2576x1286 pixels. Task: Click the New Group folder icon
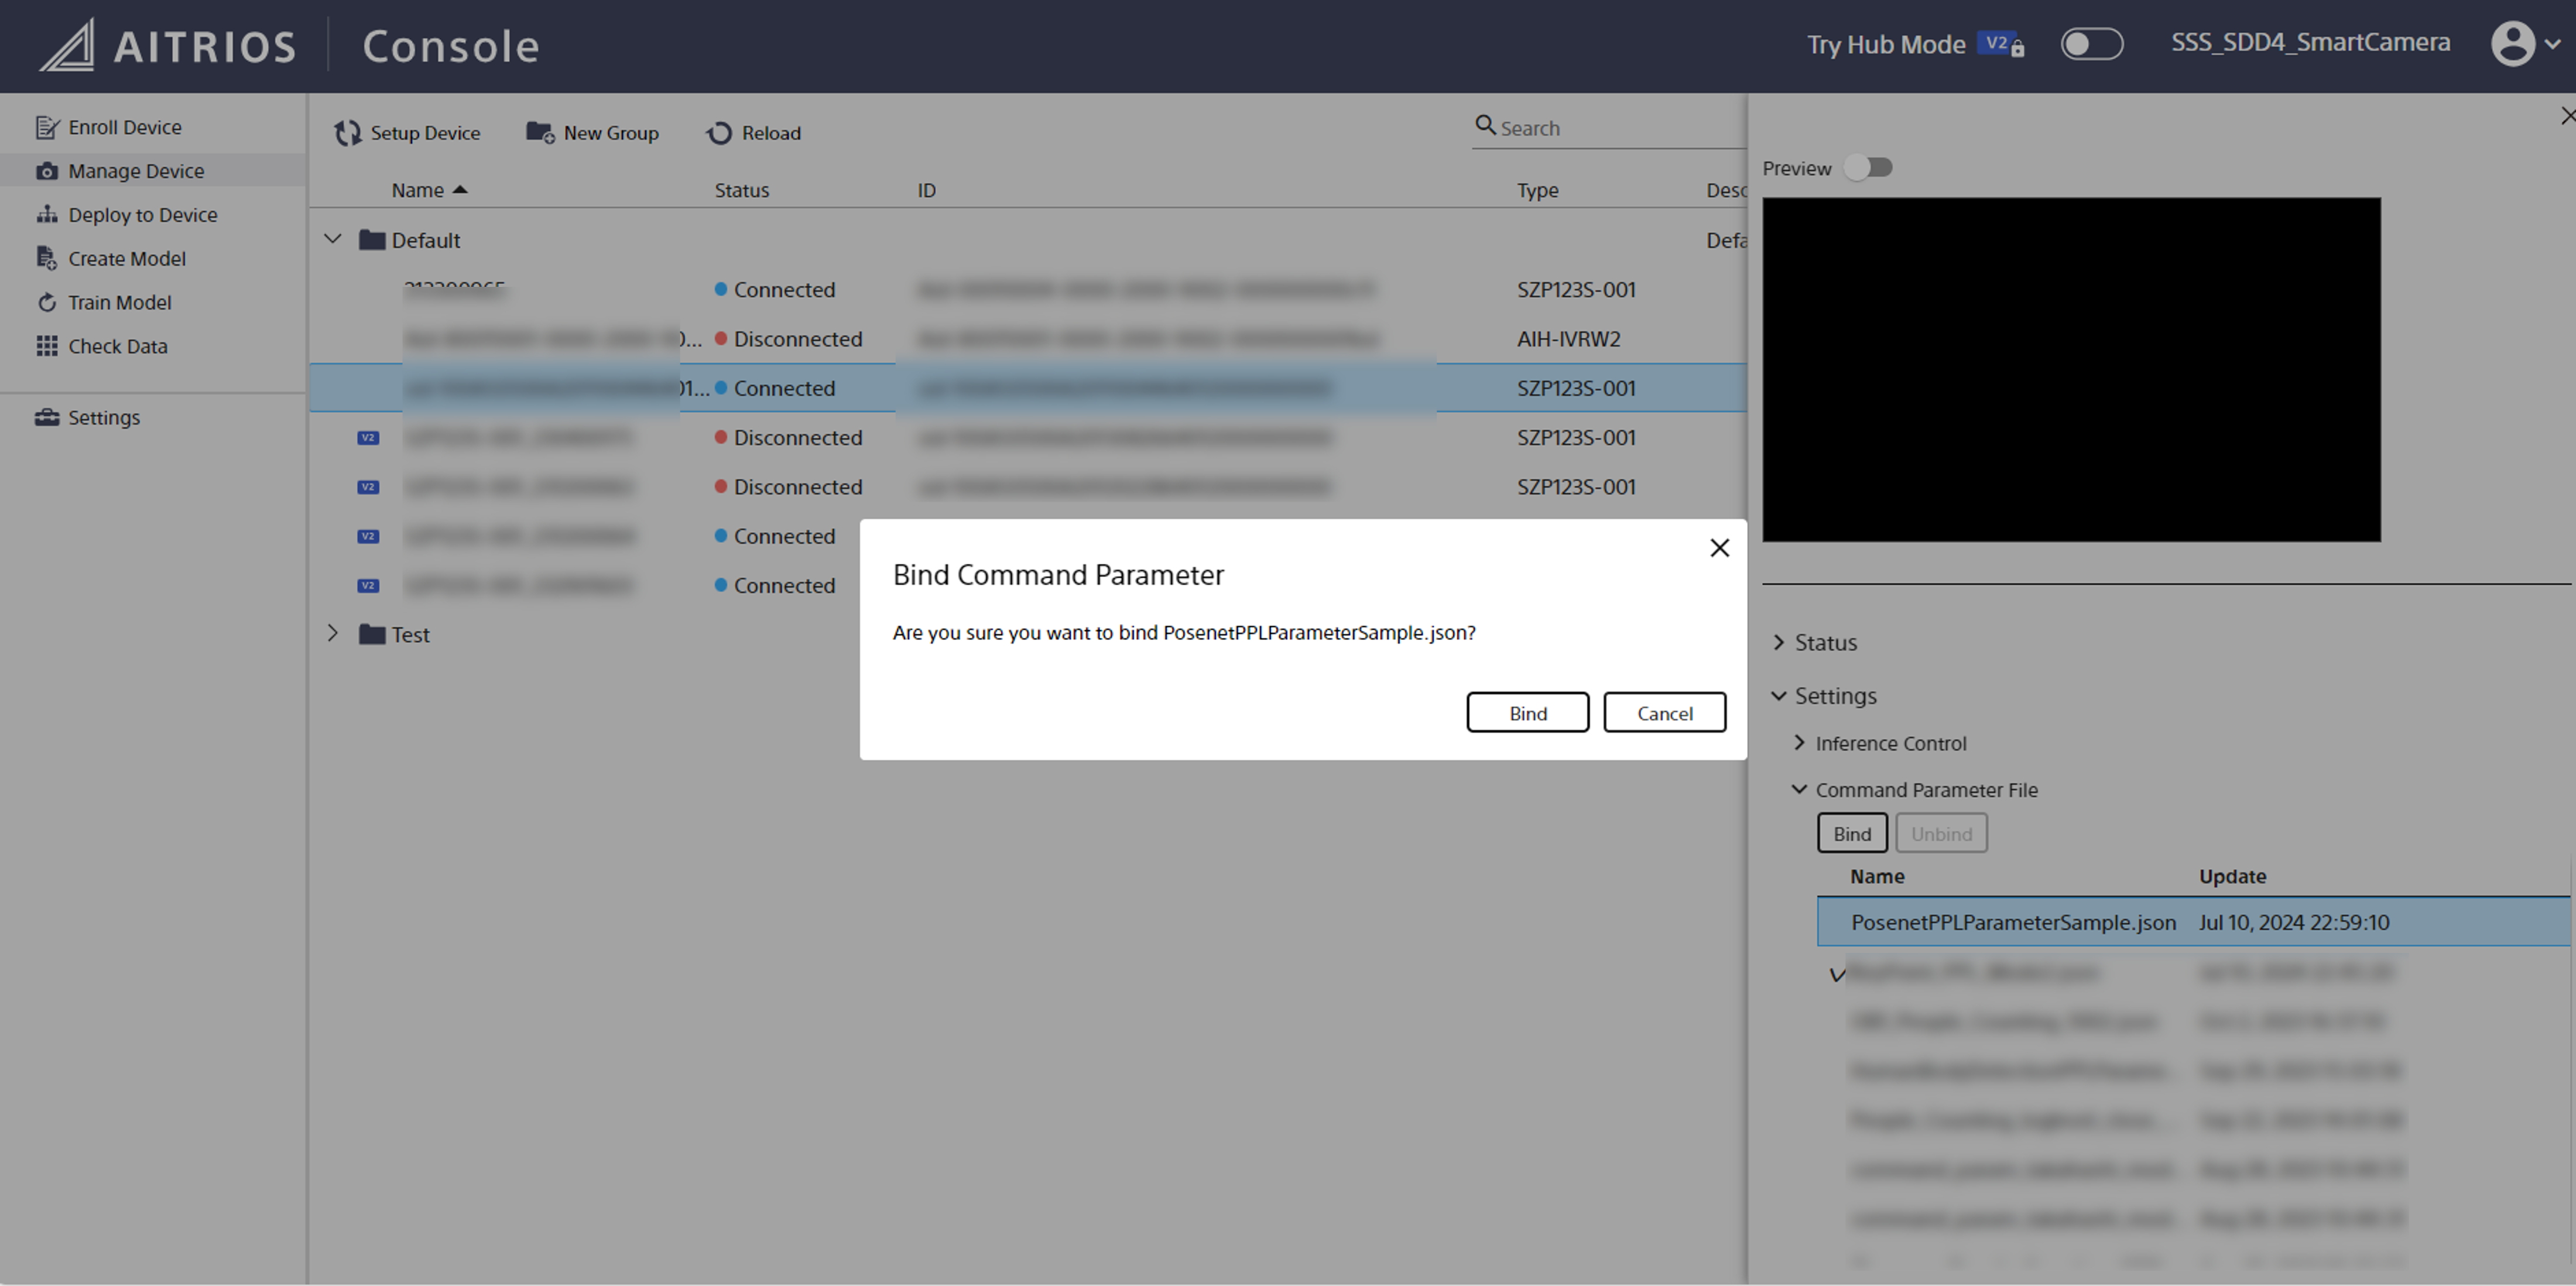[540, 133]
